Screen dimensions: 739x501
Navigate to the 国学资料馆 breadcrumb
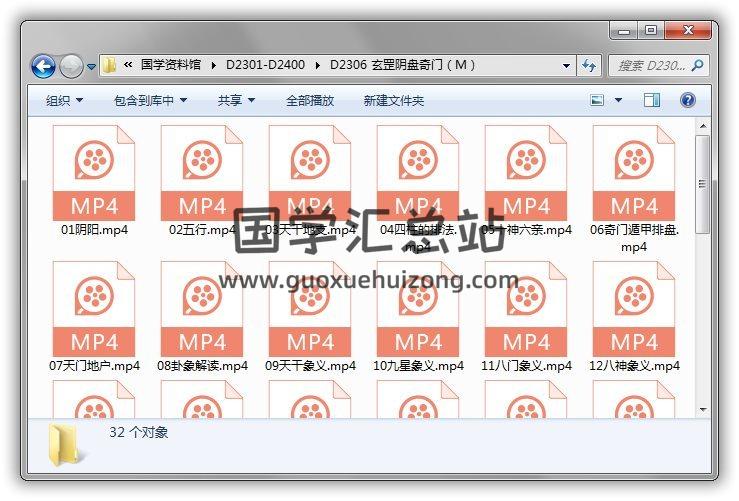(171, 65)
